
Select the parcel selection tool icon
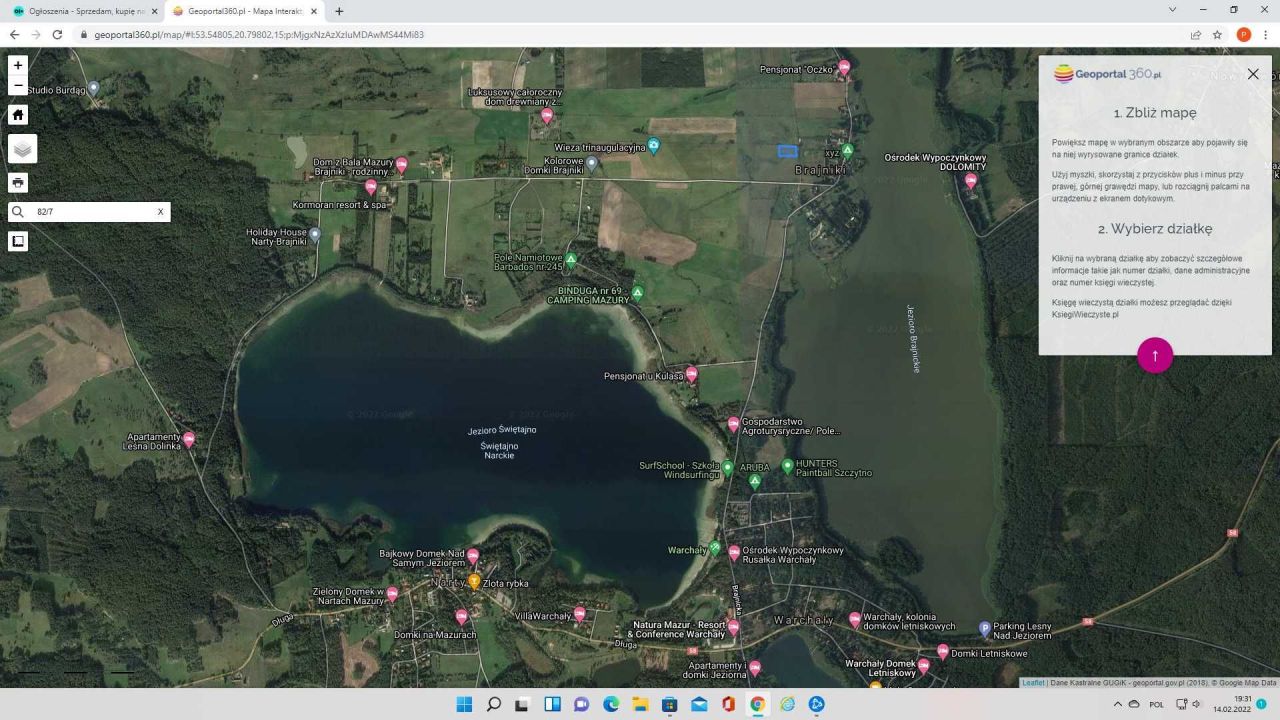point(17,241)
